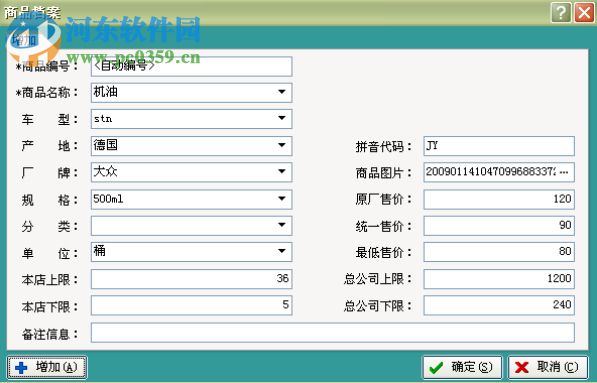Click the 总公司上限 field with 1200
597x383 pixels.
coord(499,279)
